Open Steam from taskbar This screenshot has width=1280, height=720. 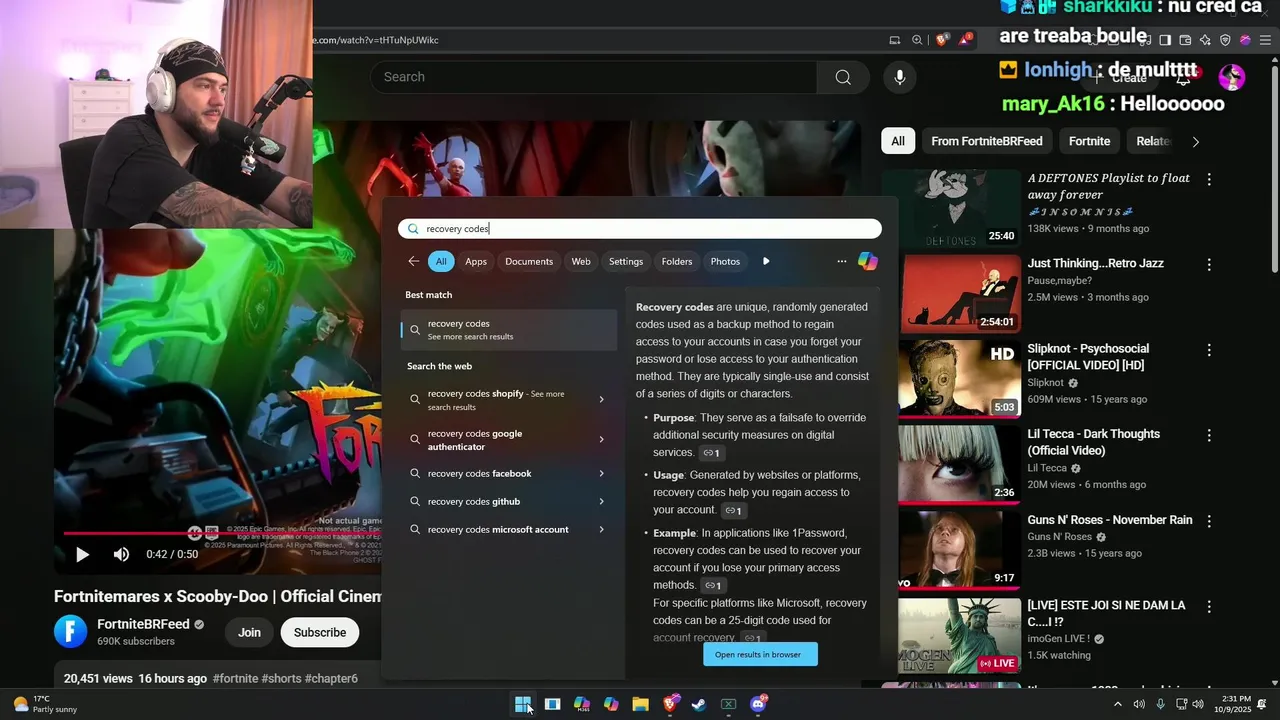[699, 704]
